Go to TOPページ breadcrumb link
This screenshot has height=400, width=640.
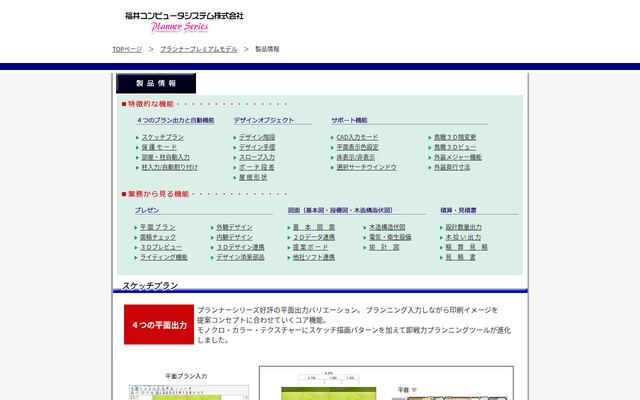[127, 49]
